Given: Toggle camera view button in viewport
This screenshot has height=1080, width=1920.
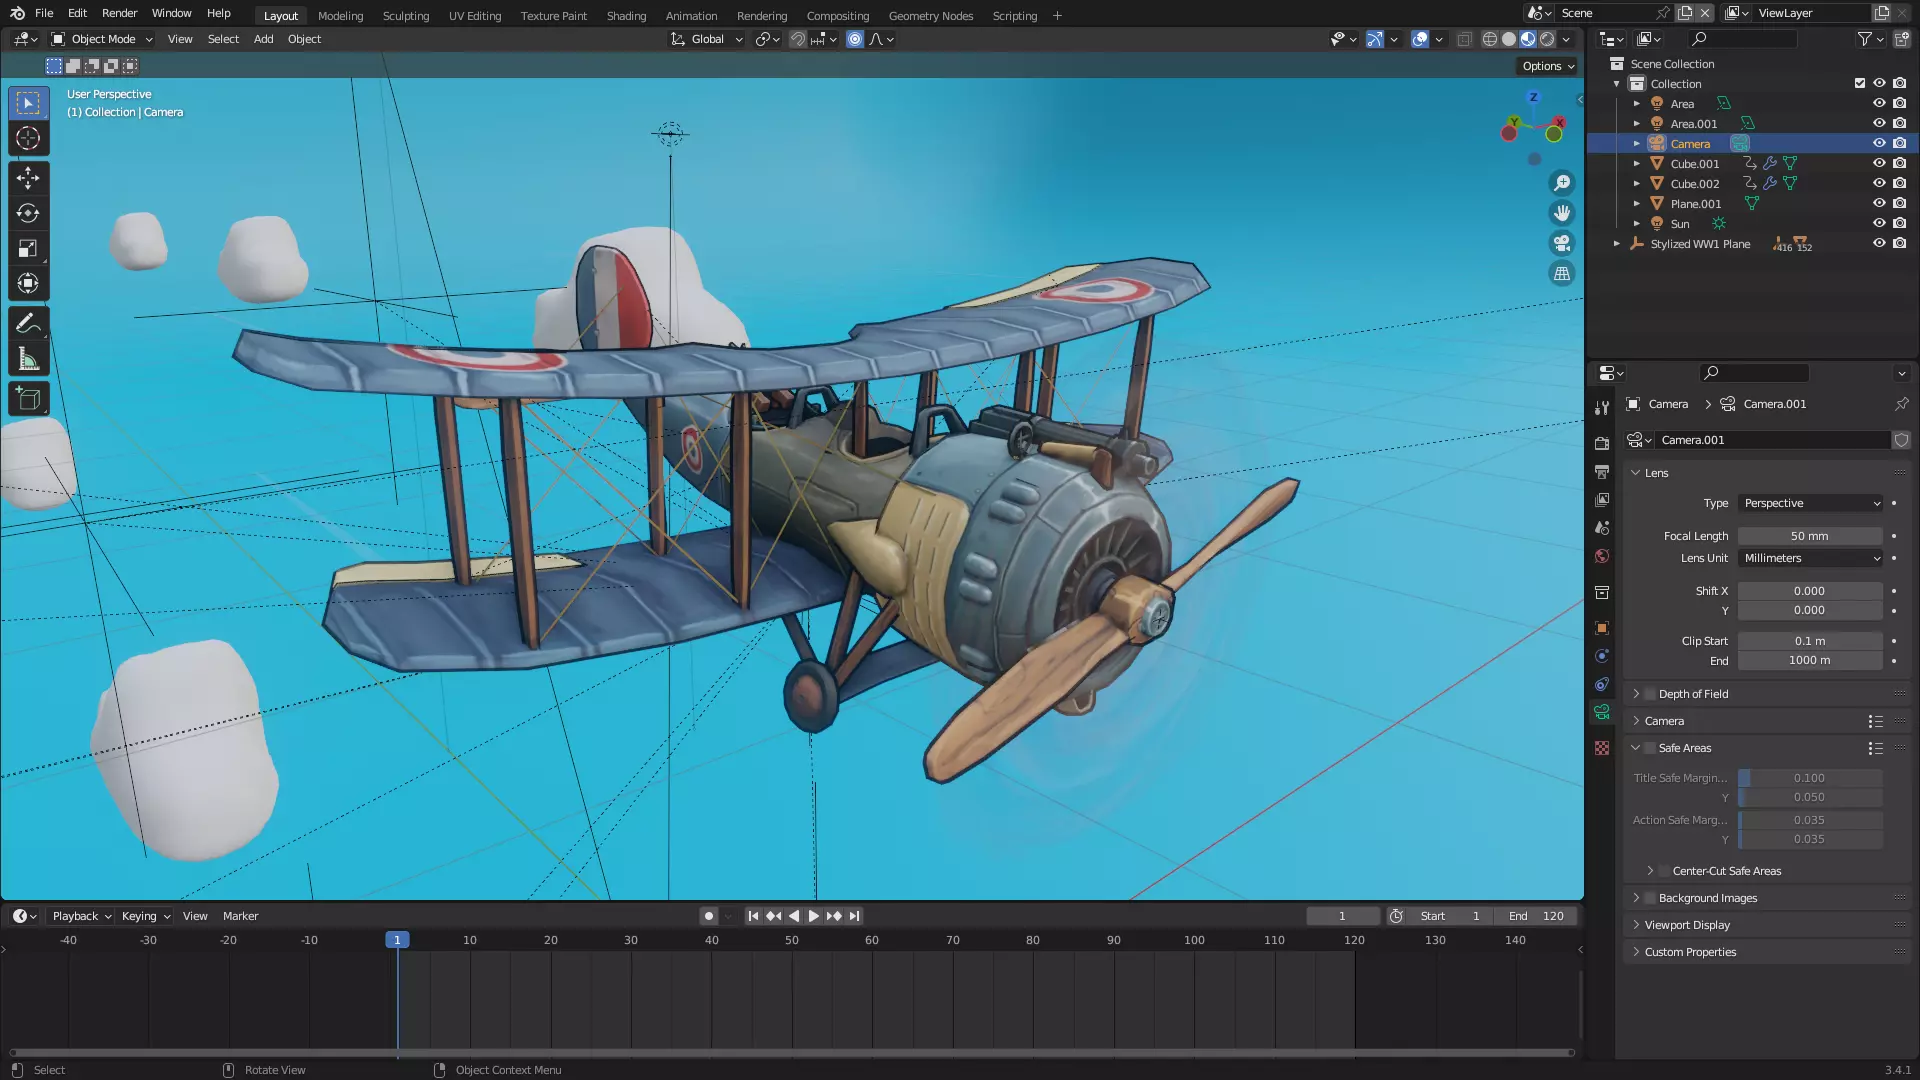Looking at the screenshot, I should click(1561, 243).
